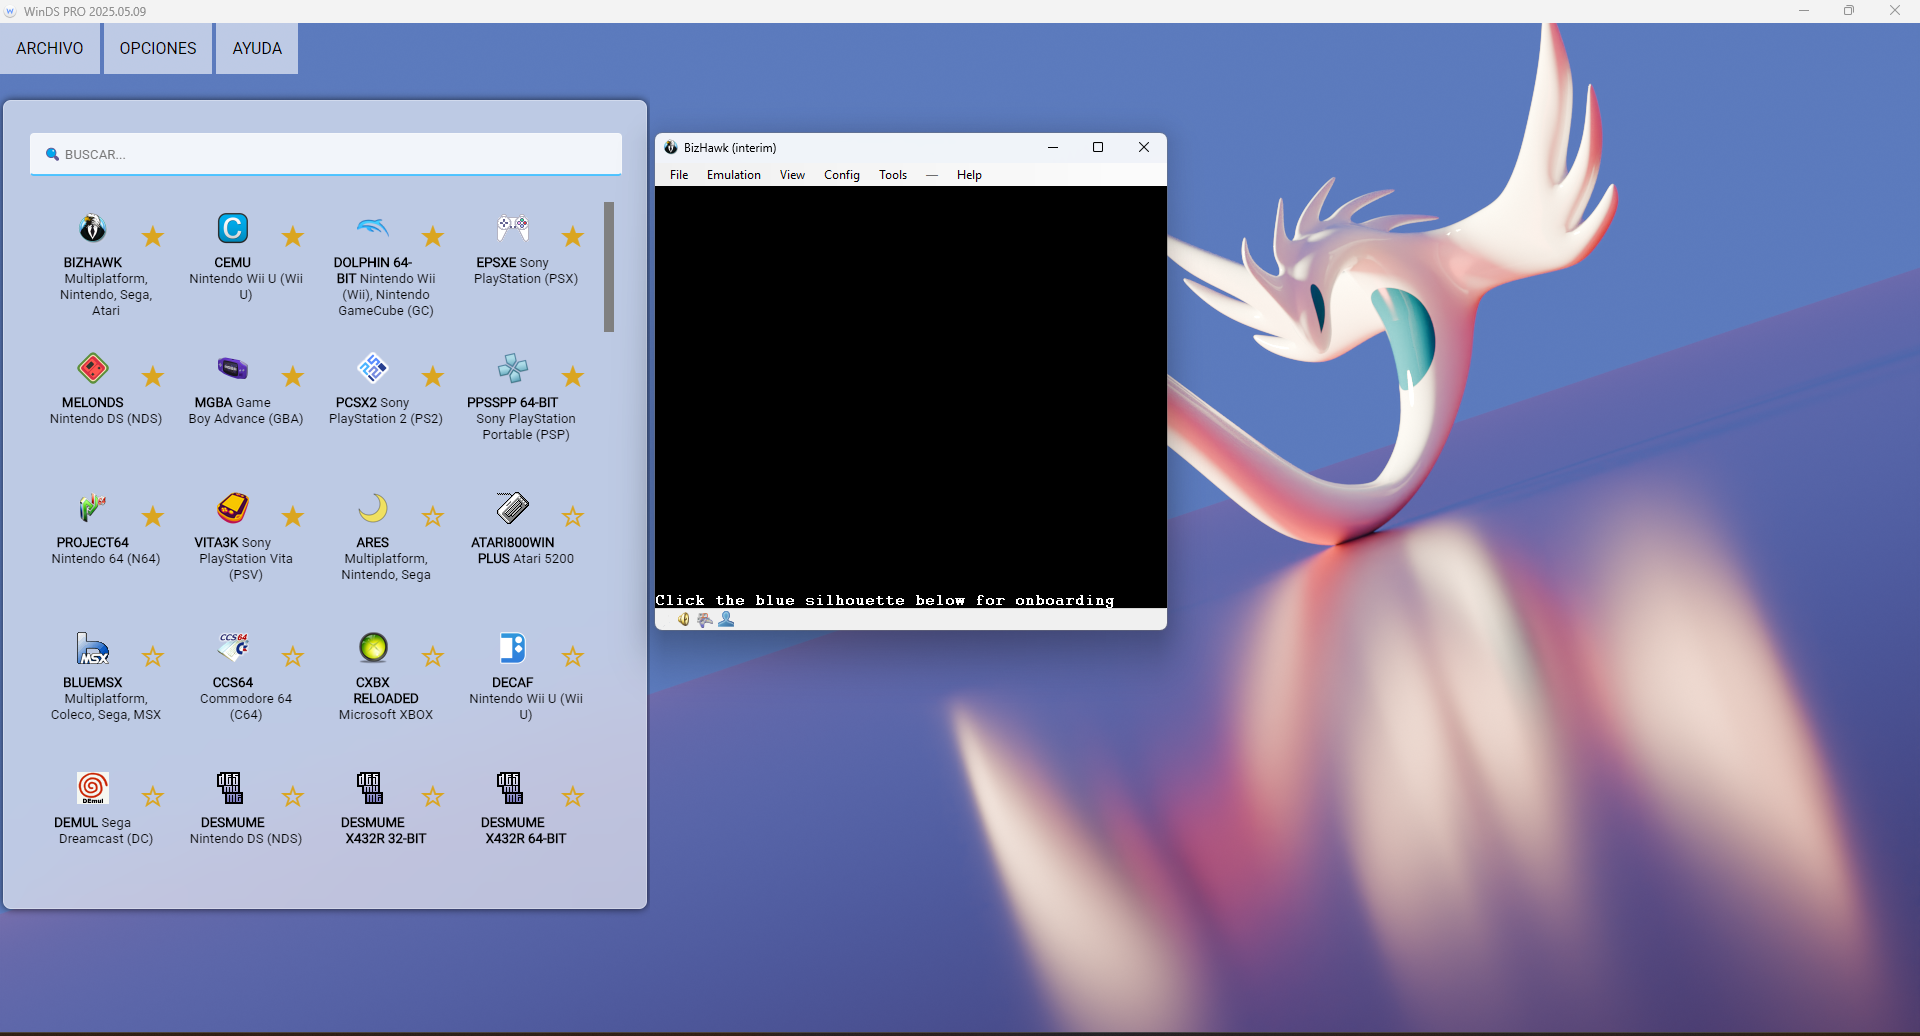Favorite Demul with its empty star

[153, 796]
